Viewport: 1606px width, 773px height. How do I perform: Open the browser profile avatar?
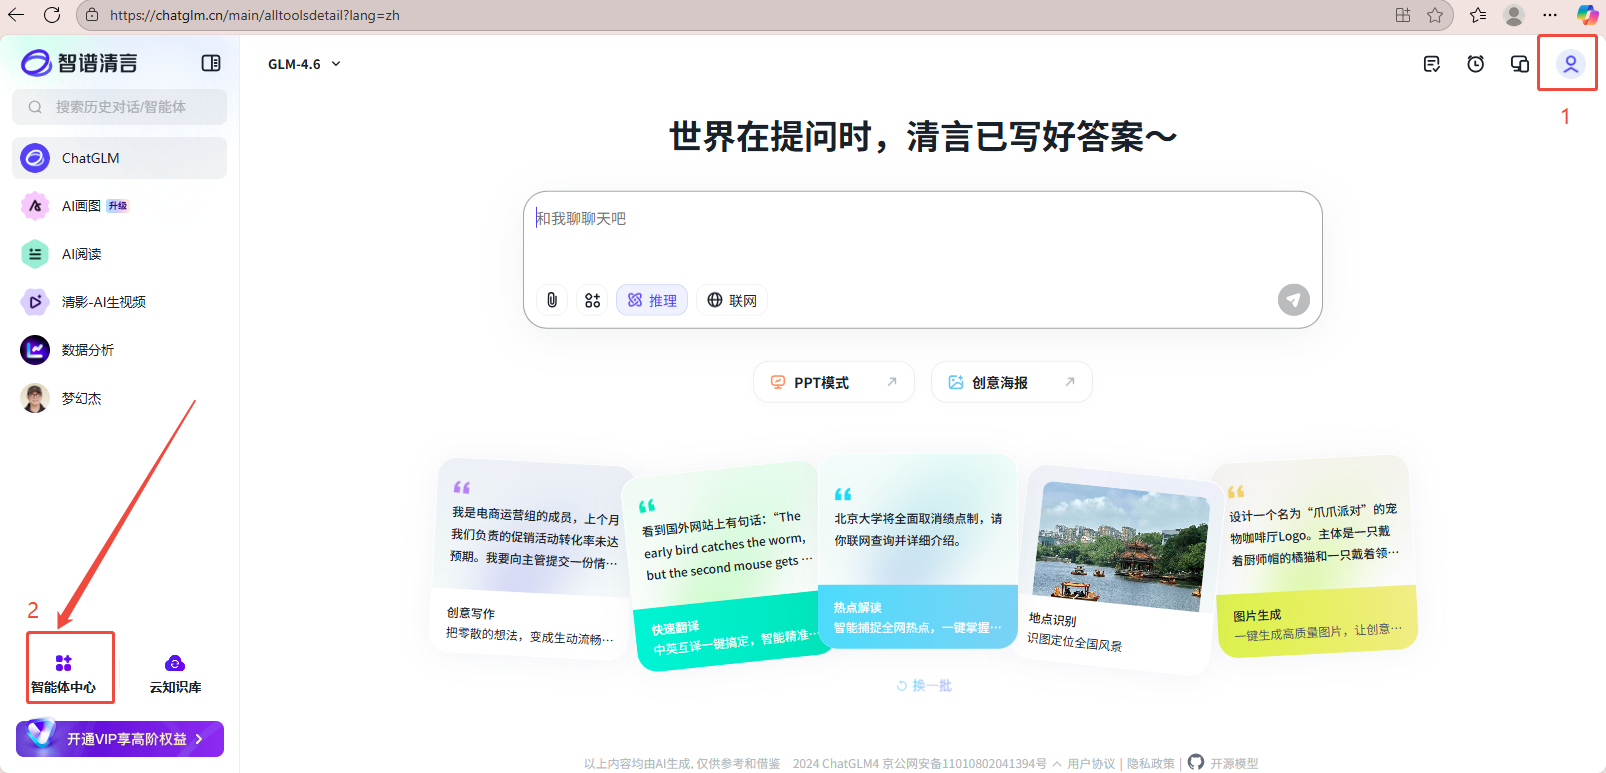click(1514, 15)
